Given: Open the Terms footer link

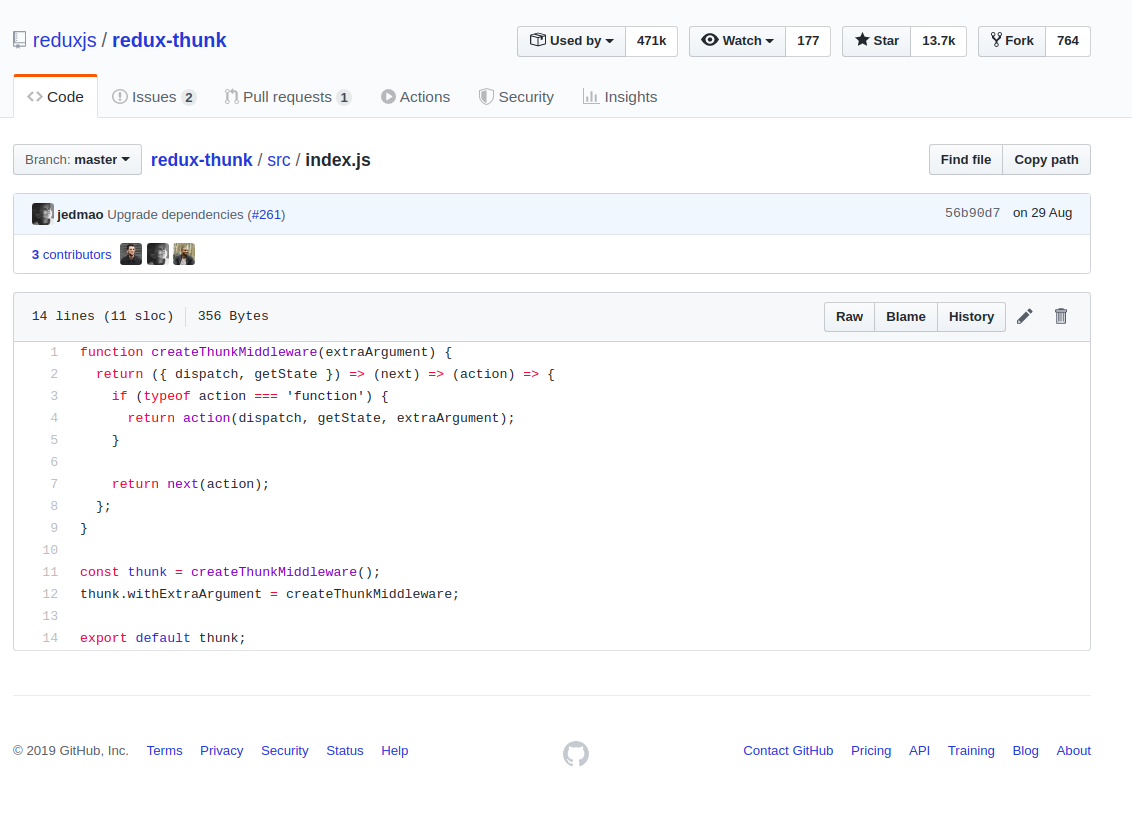Looking at the screenshot, I should pos(165,750).
